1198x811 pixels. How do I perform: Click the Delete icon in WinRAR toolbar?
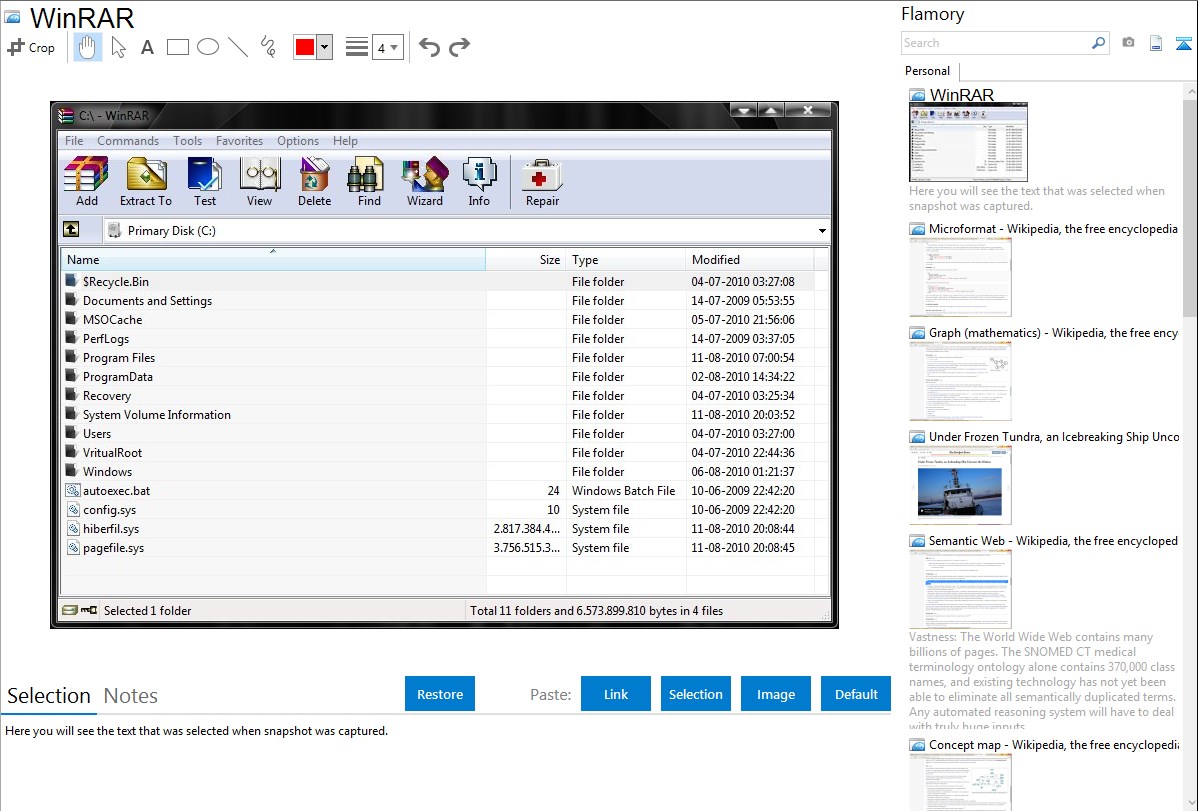pyautogui.click(x=314, y=182)
